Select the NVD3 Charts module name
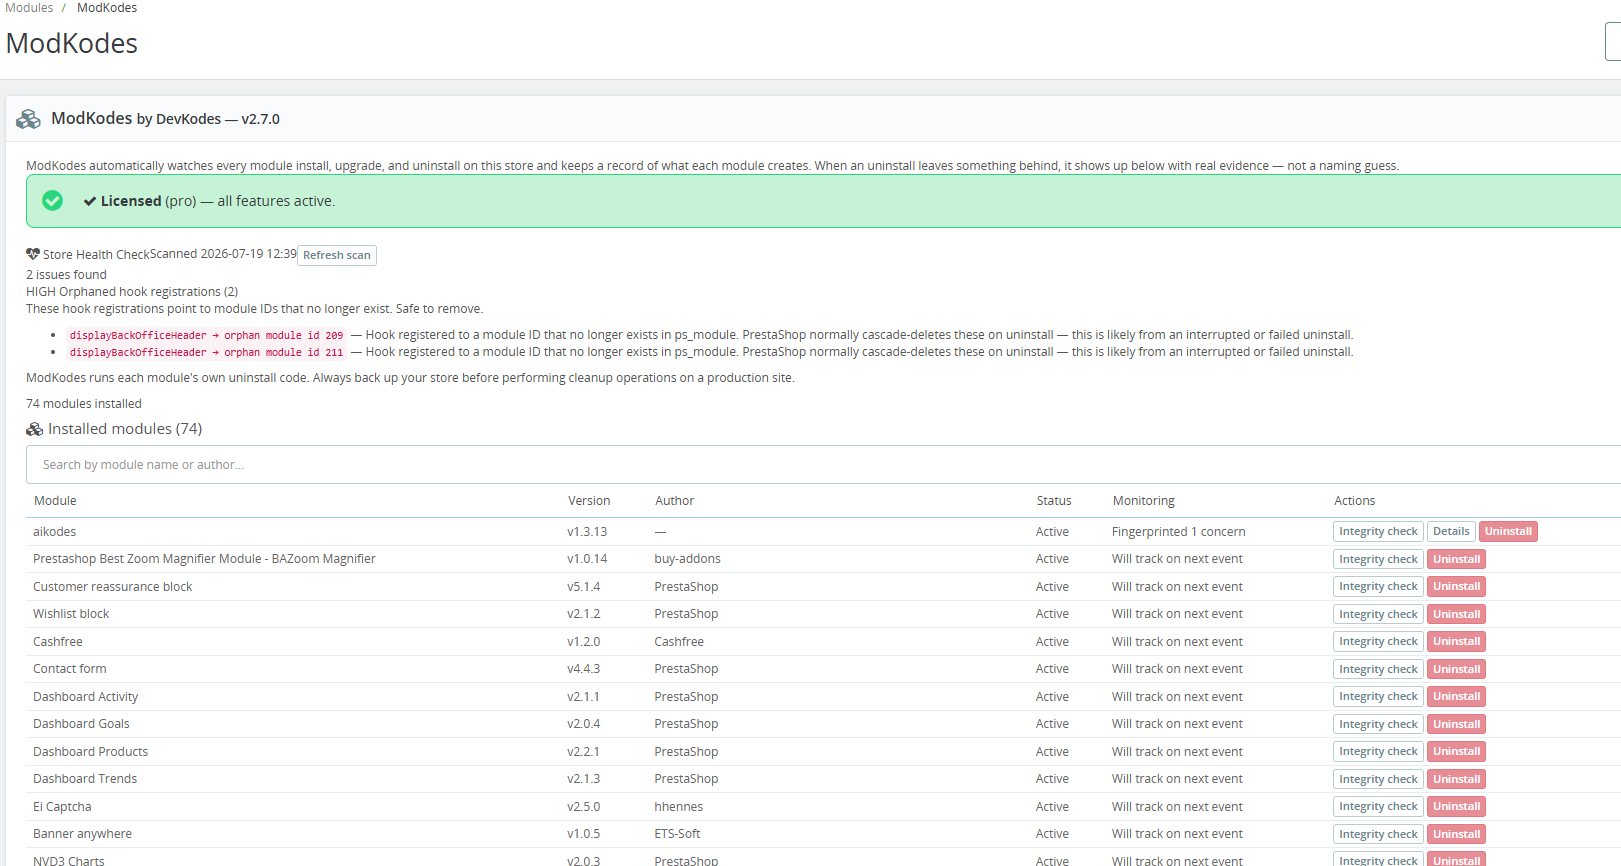The image size is (1621, 866). (69, 860)
